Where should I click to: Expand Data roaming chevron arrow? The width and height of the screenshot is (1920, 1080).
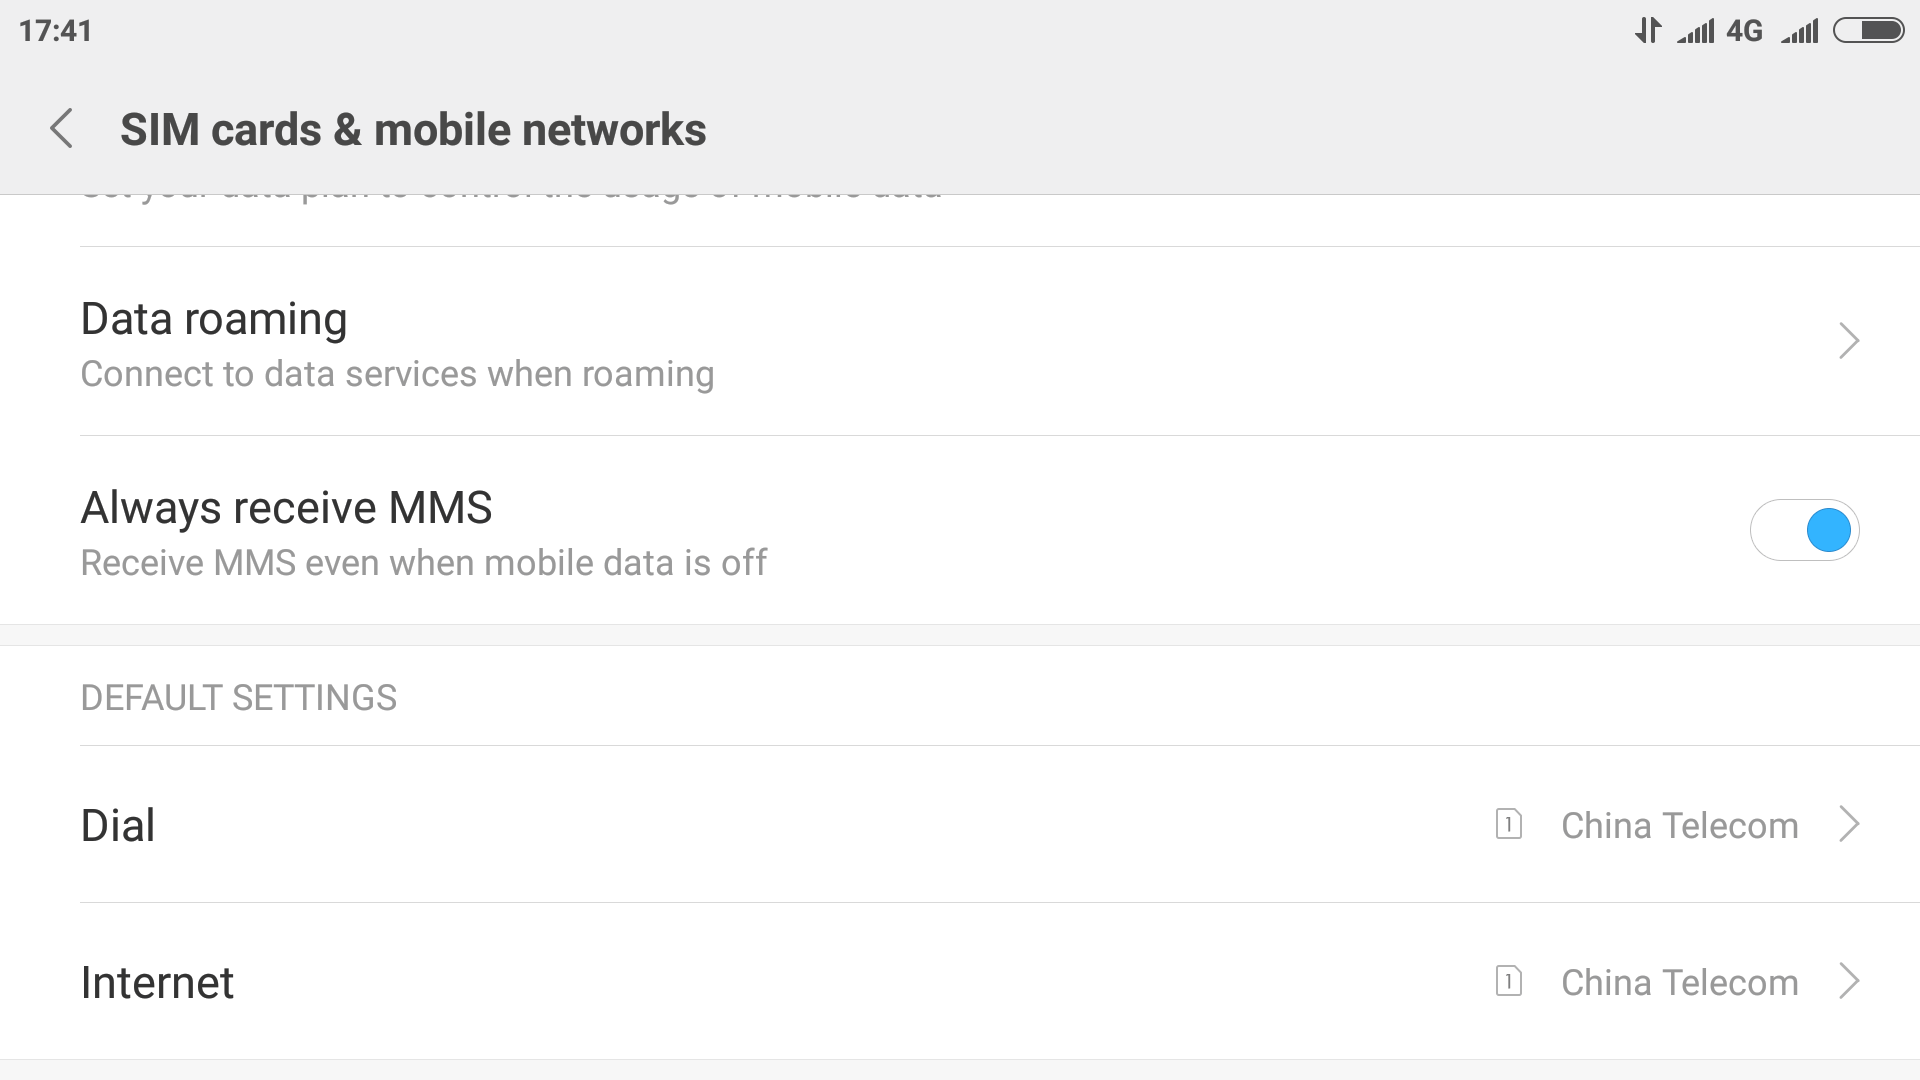tap(1849, 341)
